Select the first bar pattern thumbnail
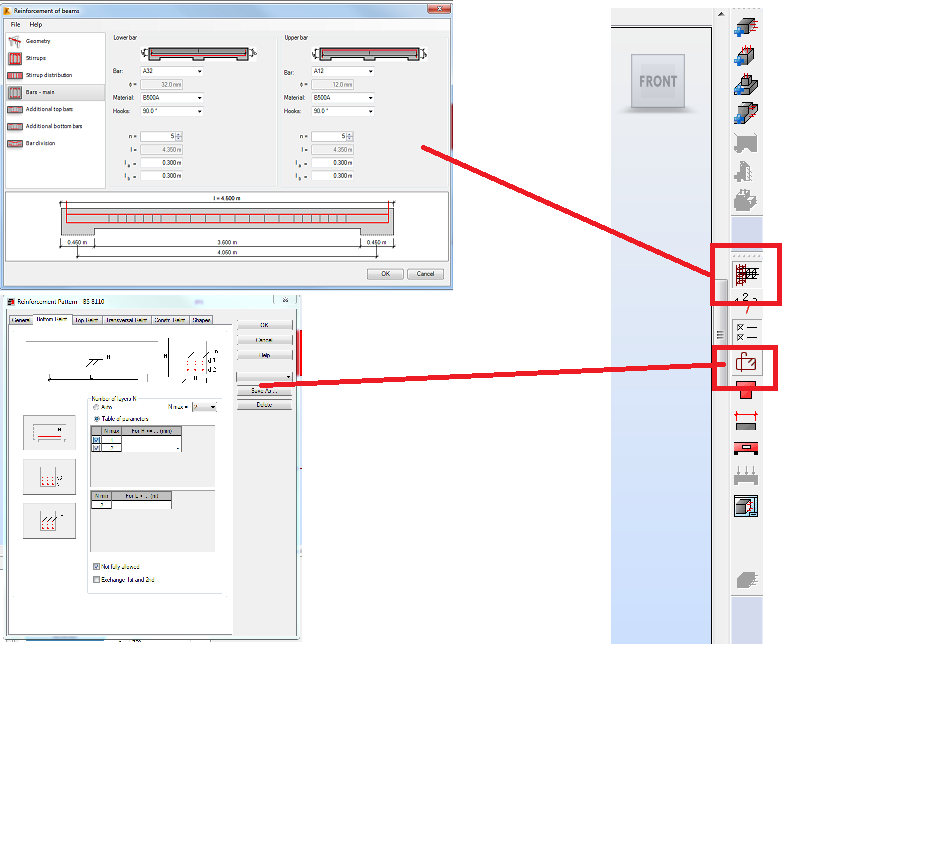 (49, 432)
